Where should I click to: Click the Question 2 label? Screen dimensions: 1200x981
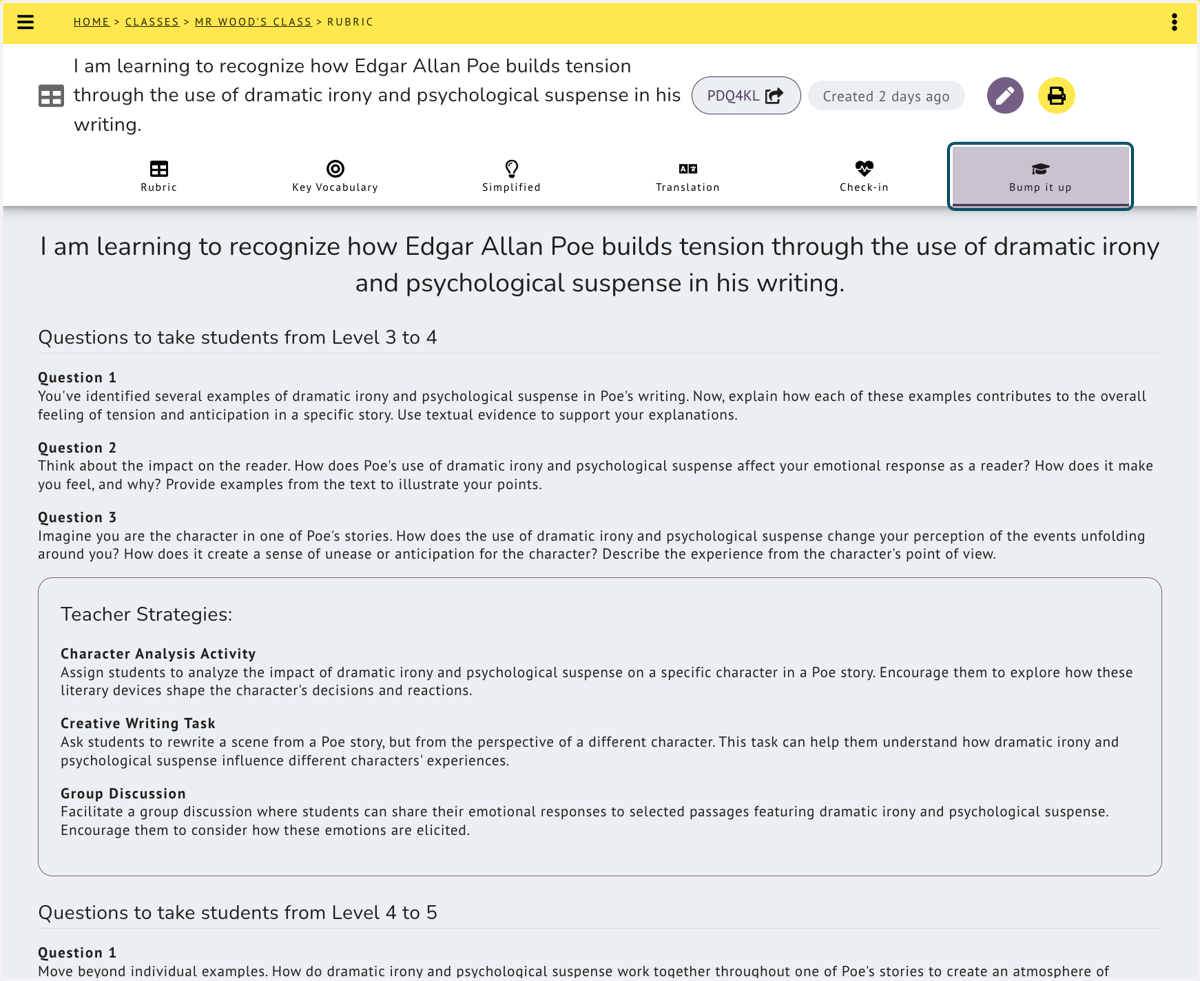(x=77, y=447)
